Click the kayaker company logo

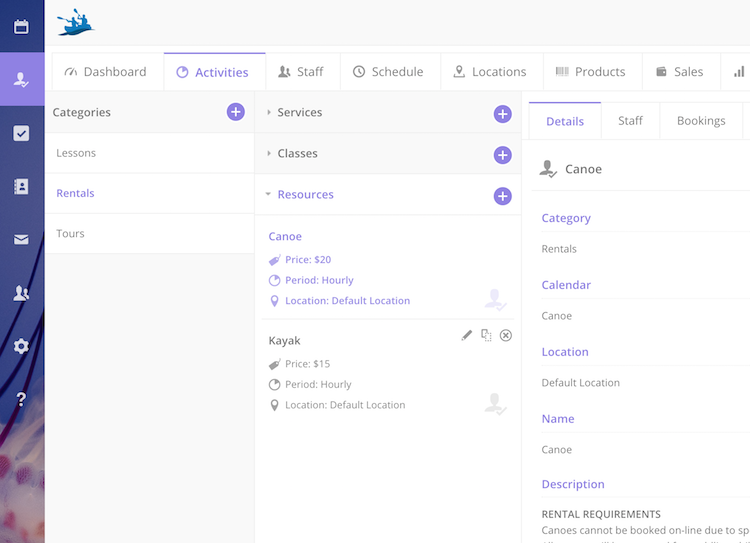(x=76, y=22)
